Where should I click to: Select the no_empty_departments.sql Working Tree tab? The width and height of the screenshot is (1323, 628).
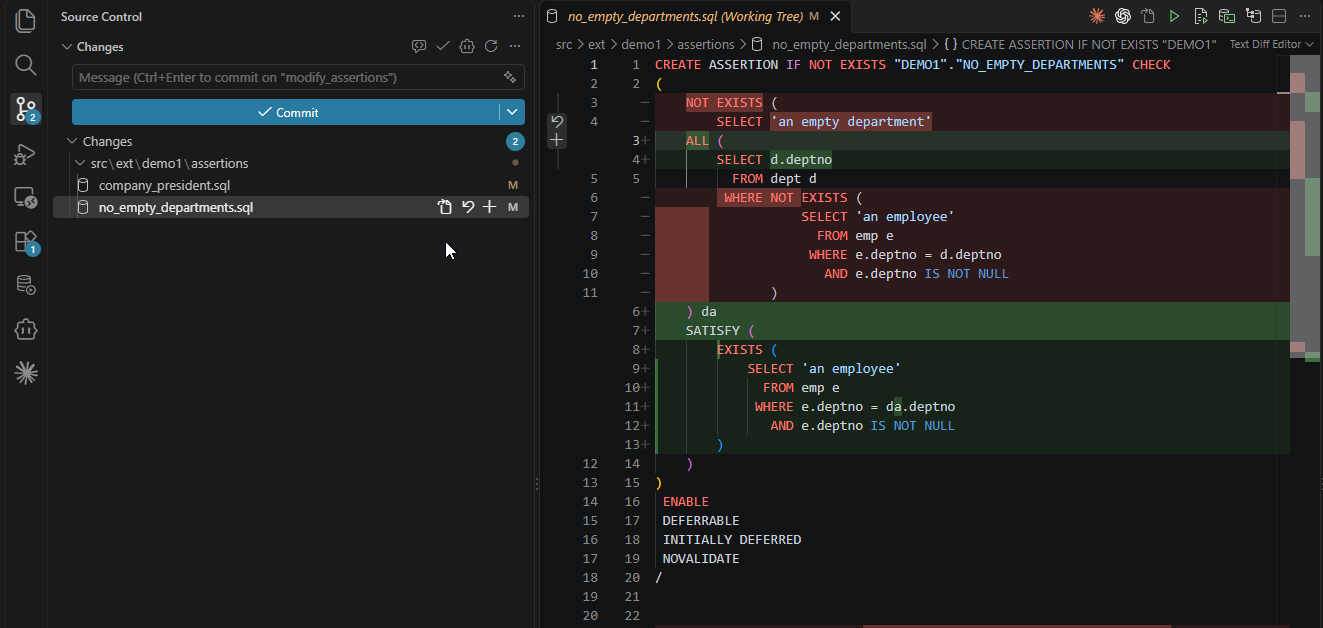(x=685, y=16)
